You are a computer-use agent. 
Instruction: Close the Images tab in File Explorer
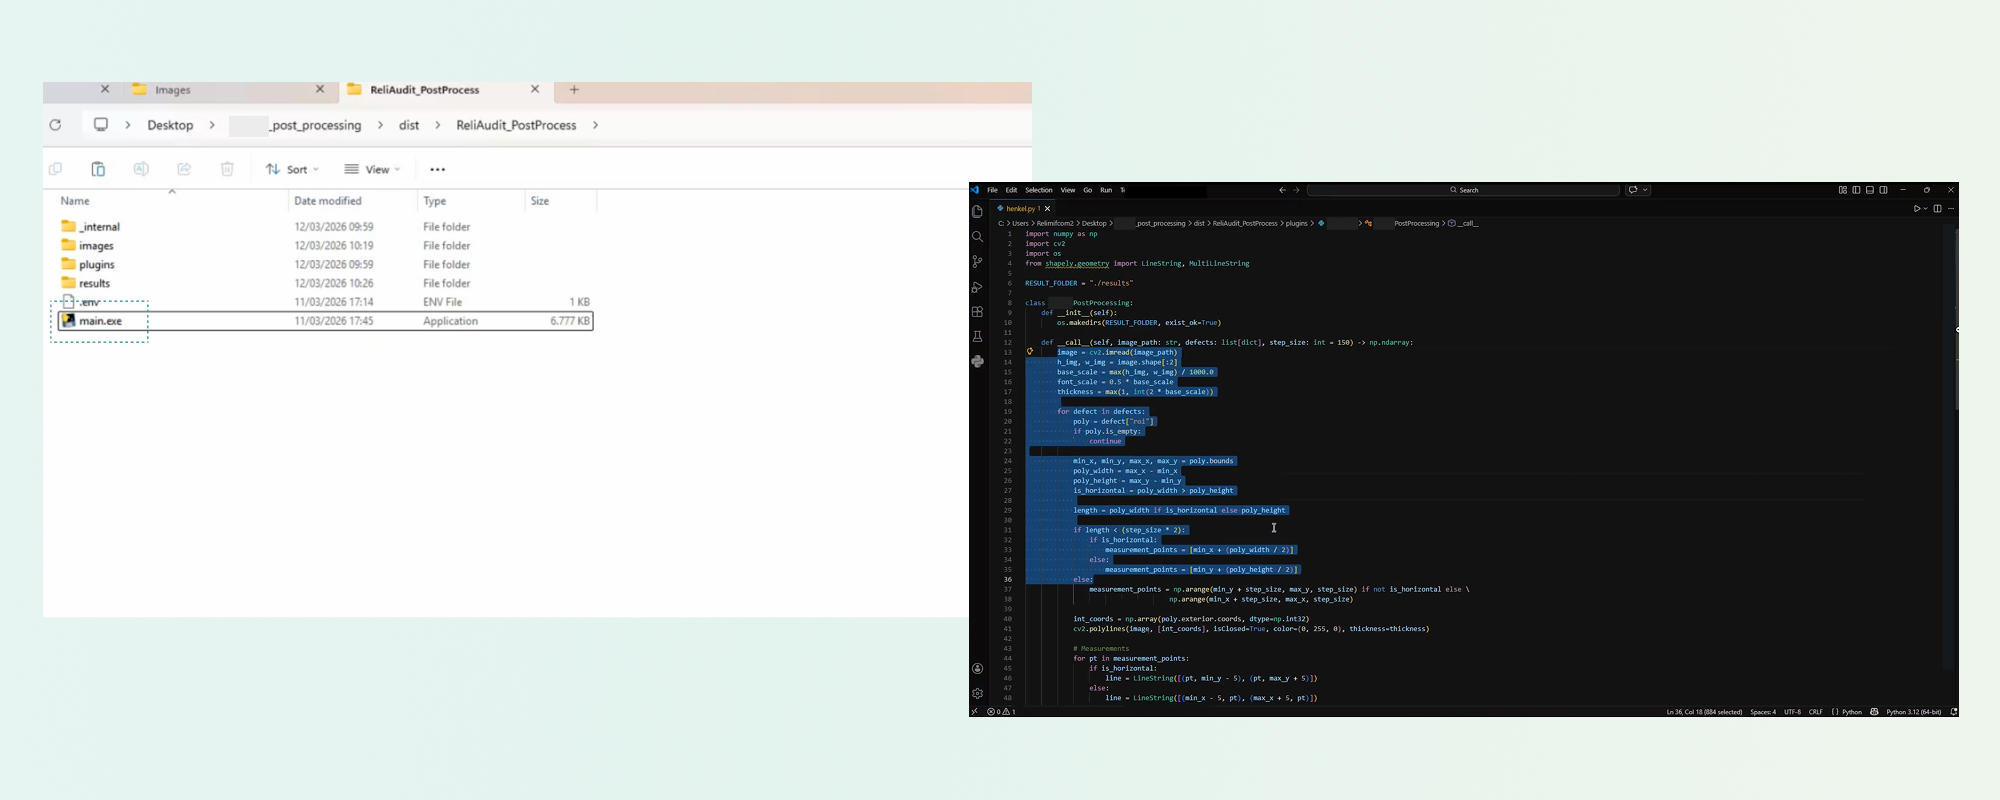[320, 89]
